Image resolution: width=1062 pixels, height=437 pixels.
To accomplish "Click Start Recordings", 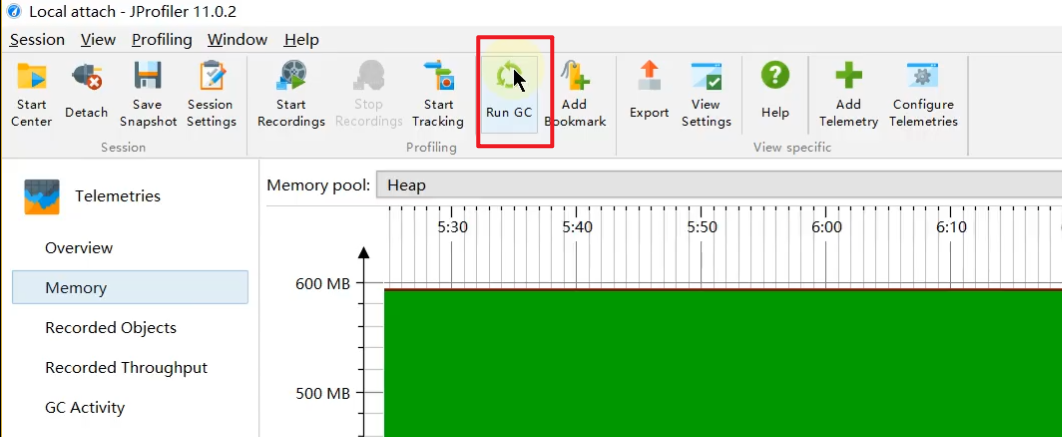I will [291, 95].
